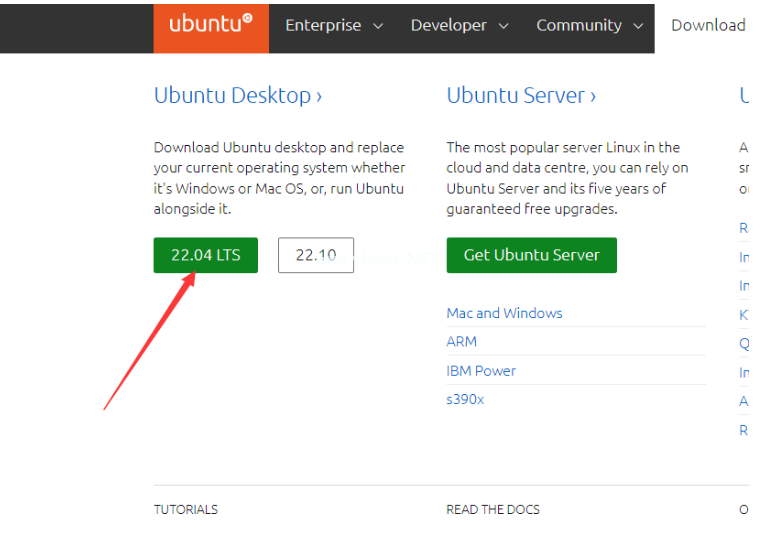This screenshot has width=765, height=535.
Task: Click the circle of friends symbol in the logo
Action: (247, 19)
